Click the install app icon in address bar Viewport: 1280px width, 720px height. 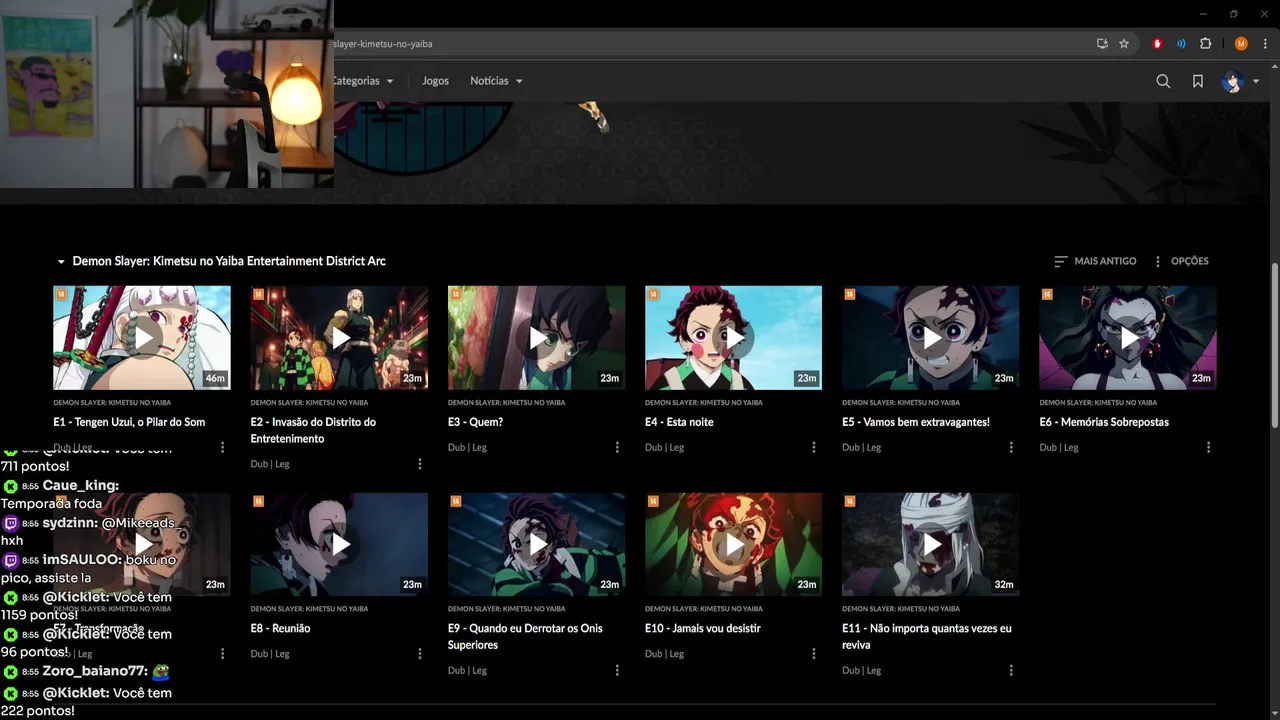tap(1102, 44)
